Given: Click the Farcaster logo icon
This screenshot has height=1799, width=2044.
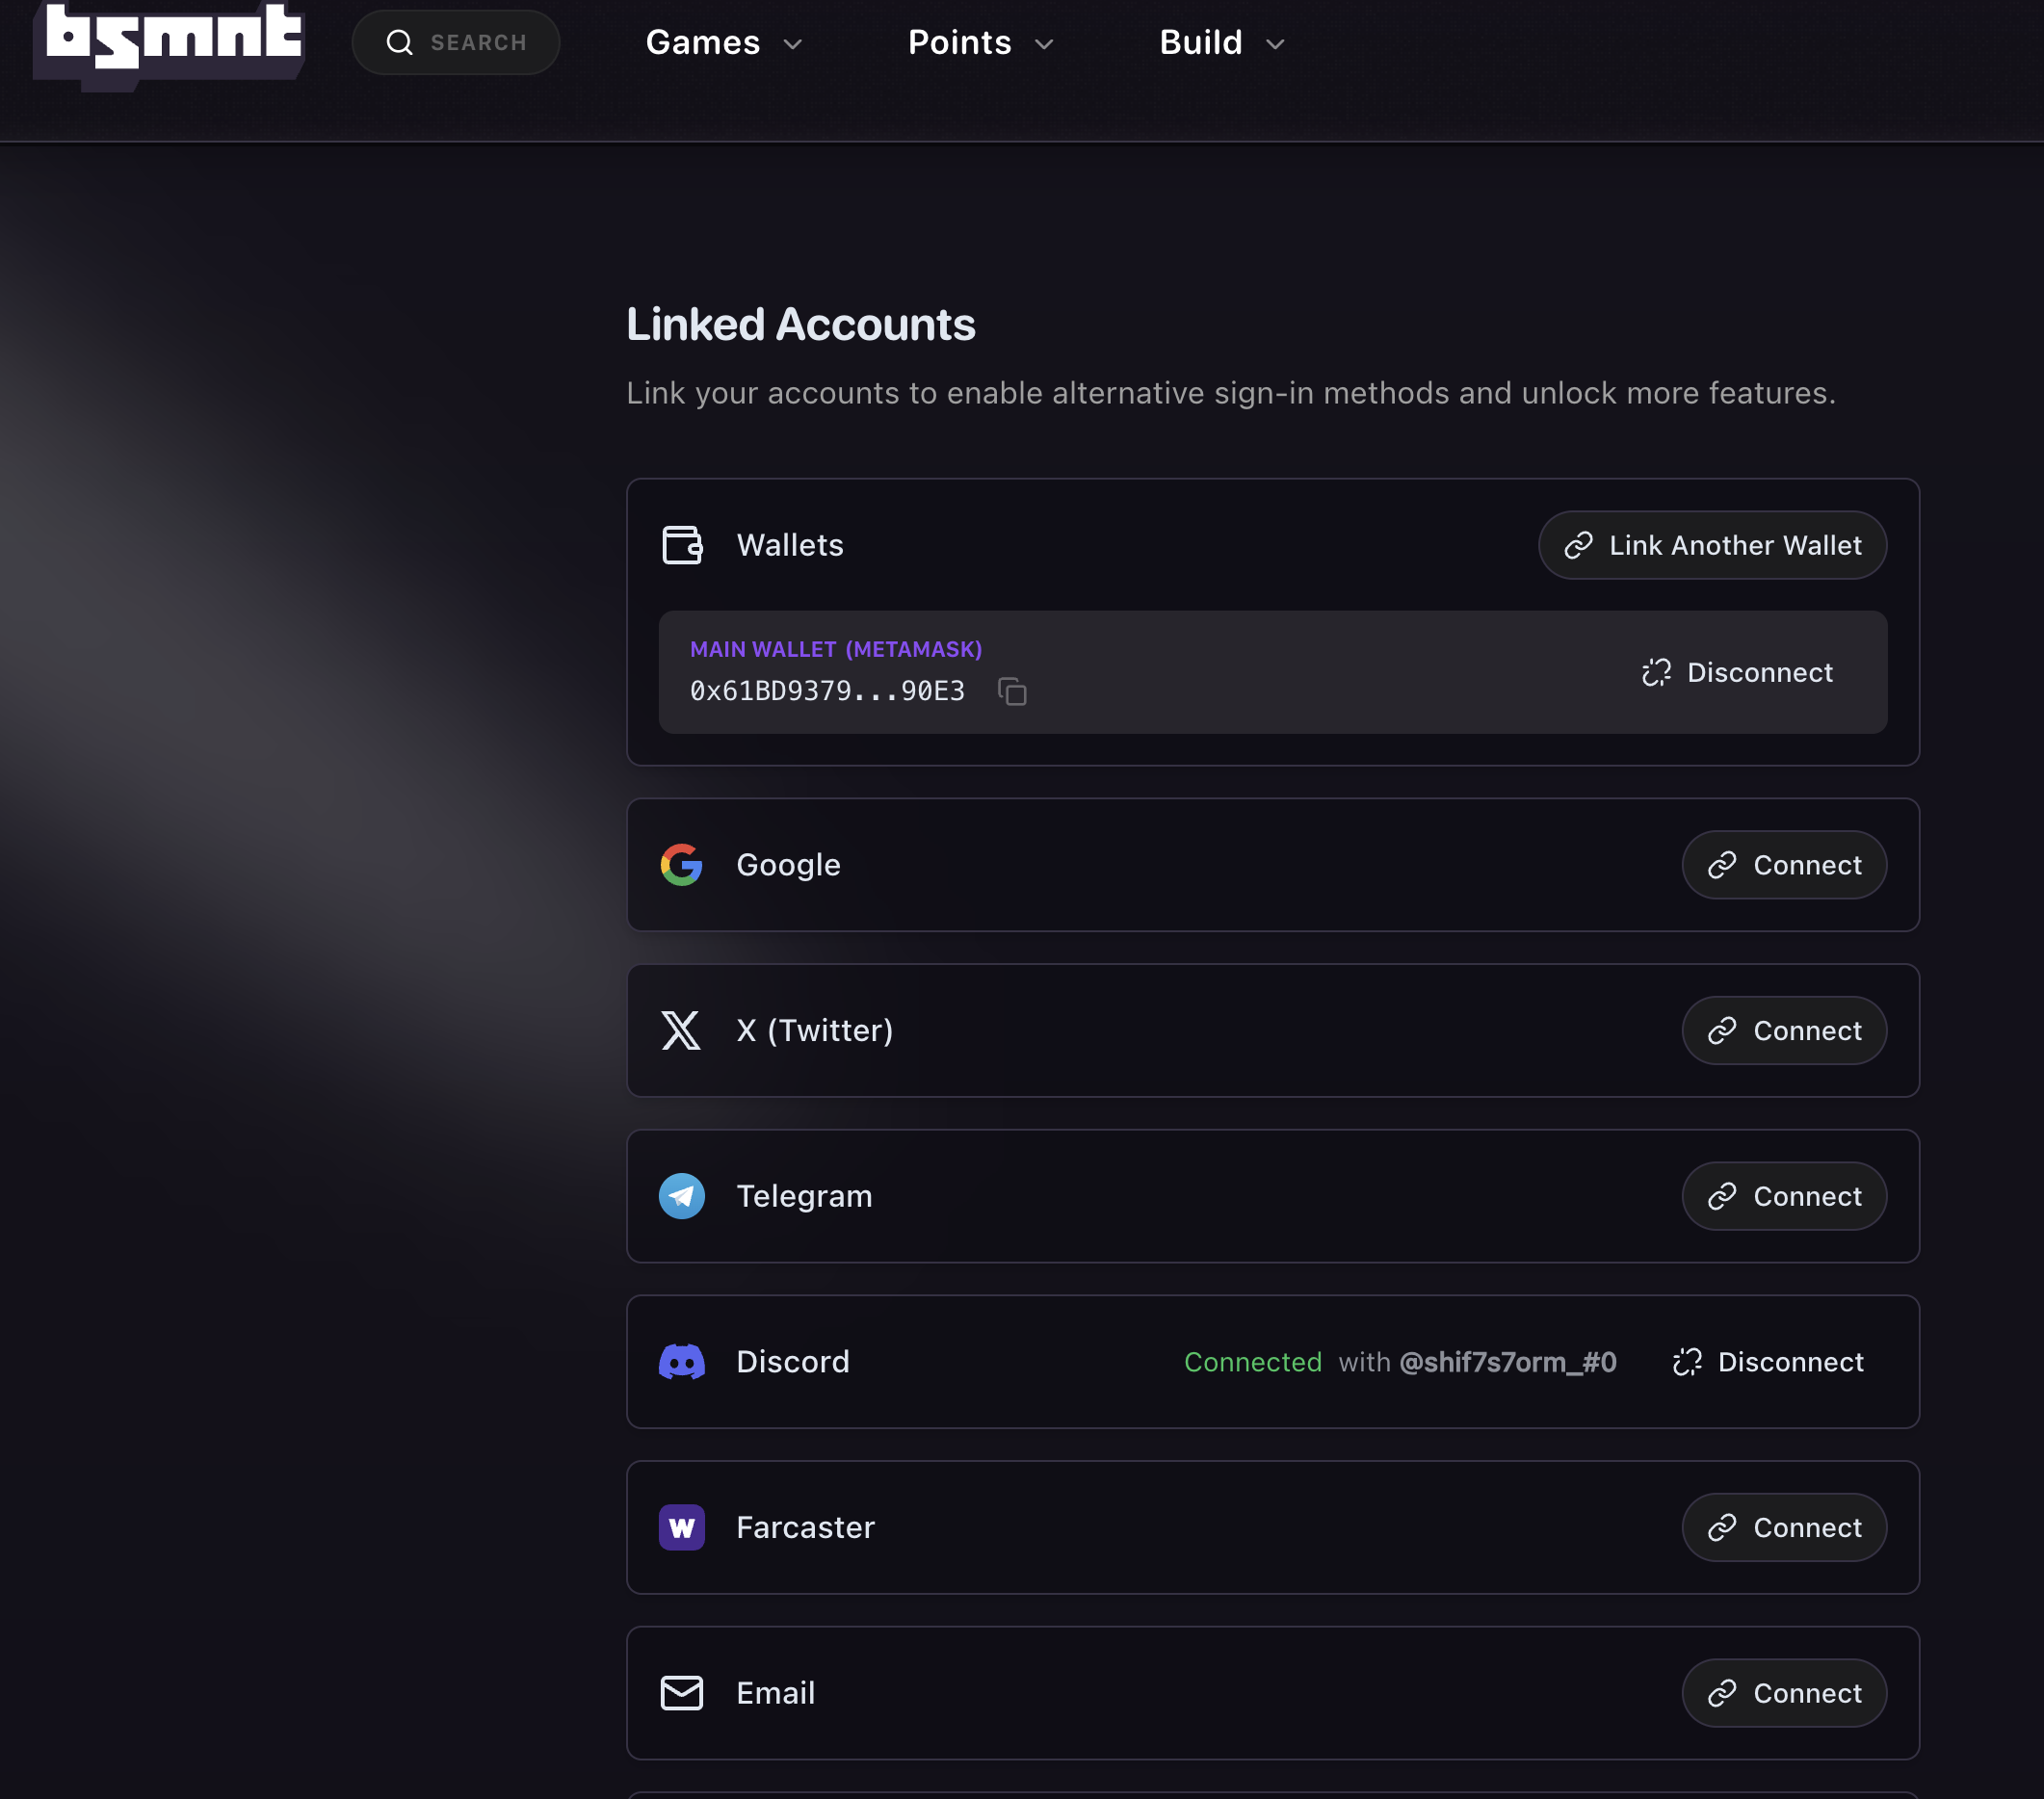Looking at the screenshot, I should pyautogui.click(x=682, y=1527).
